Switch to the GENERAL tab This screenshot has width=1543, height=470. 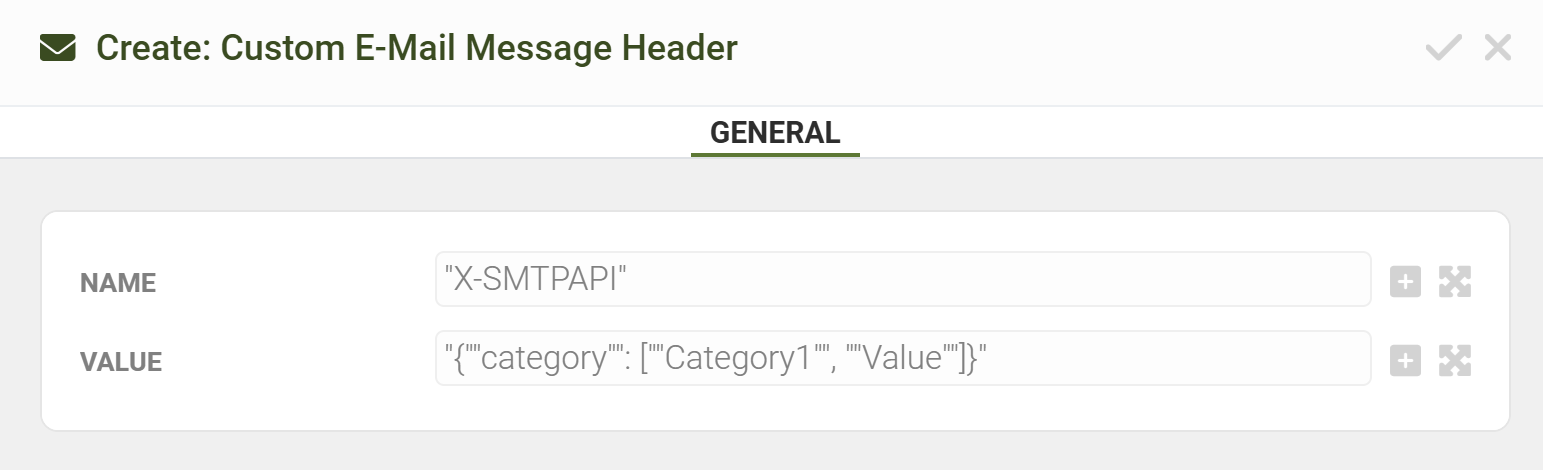pos(775,132)
